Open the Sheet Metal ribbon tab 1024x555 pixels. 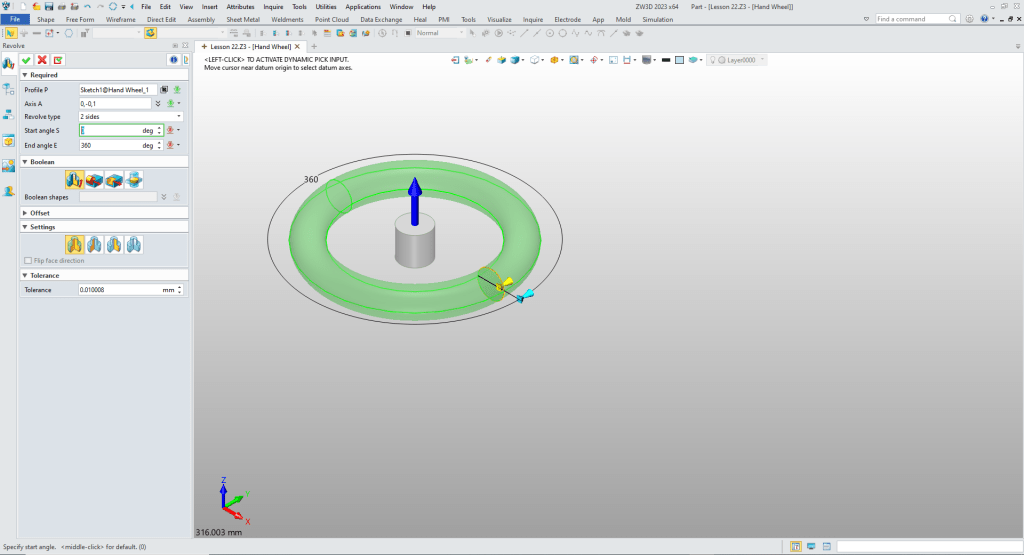(x=243, y=19)
